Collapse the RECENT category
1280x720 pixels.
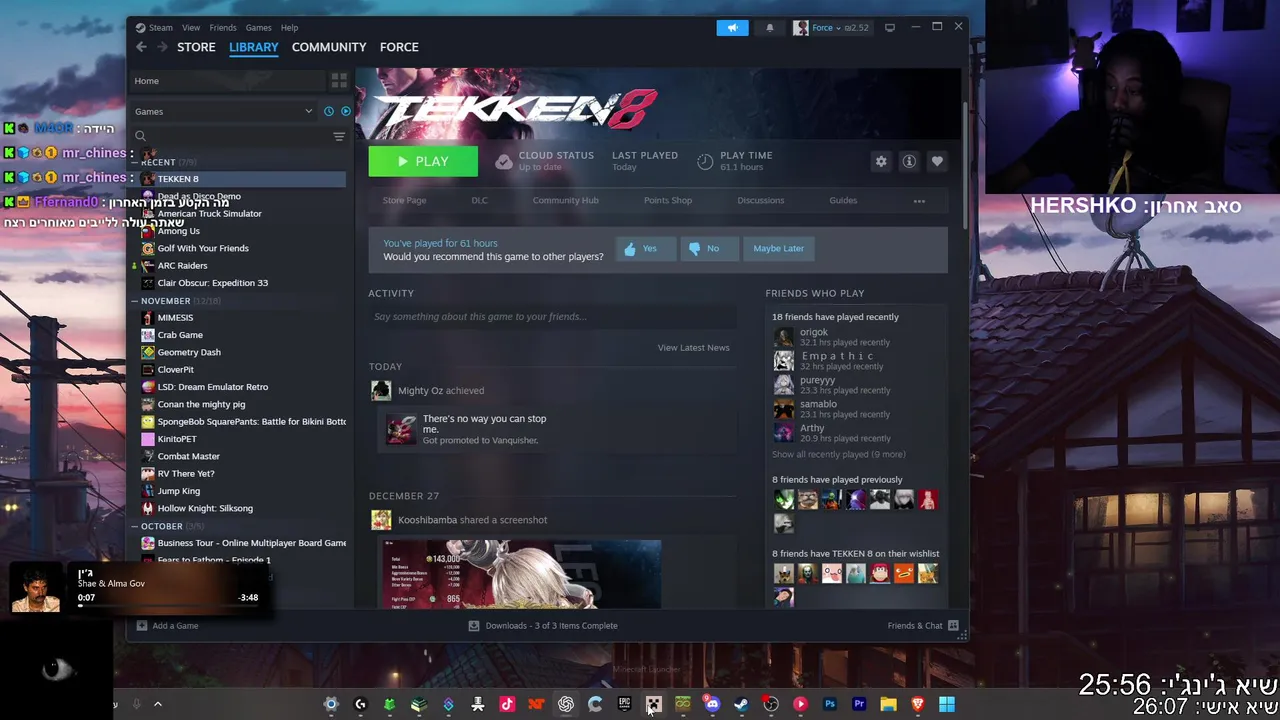(x=135, y=162)
